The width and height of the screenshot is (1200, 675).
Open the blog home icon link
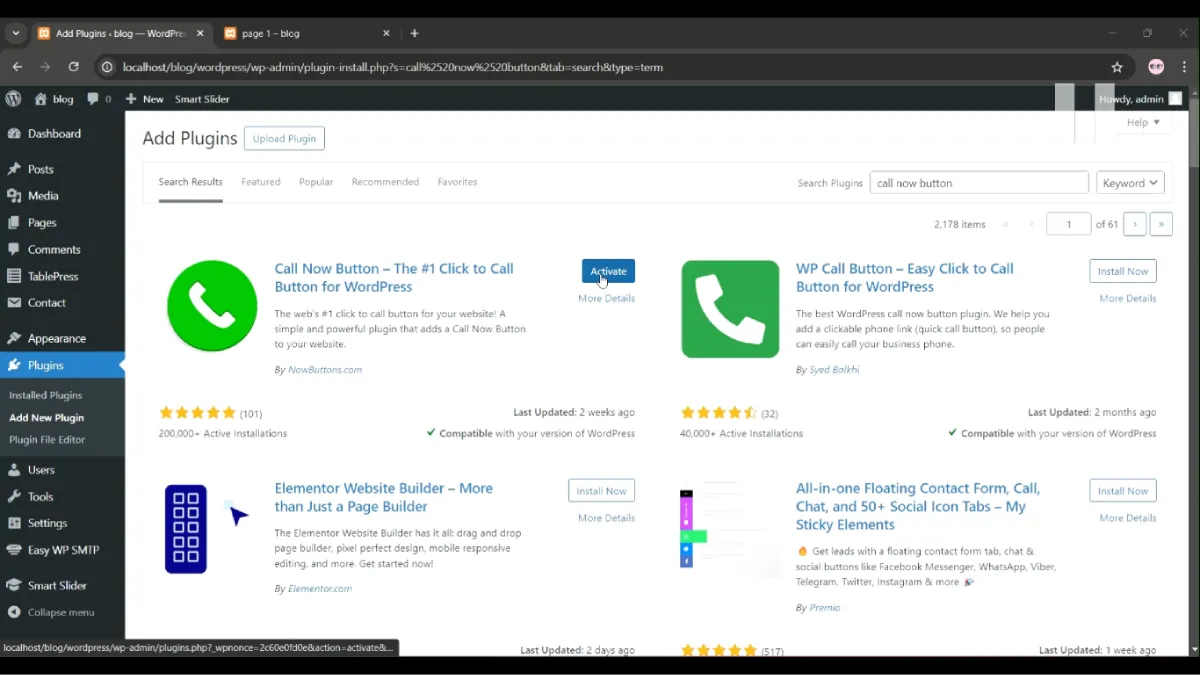54,99
